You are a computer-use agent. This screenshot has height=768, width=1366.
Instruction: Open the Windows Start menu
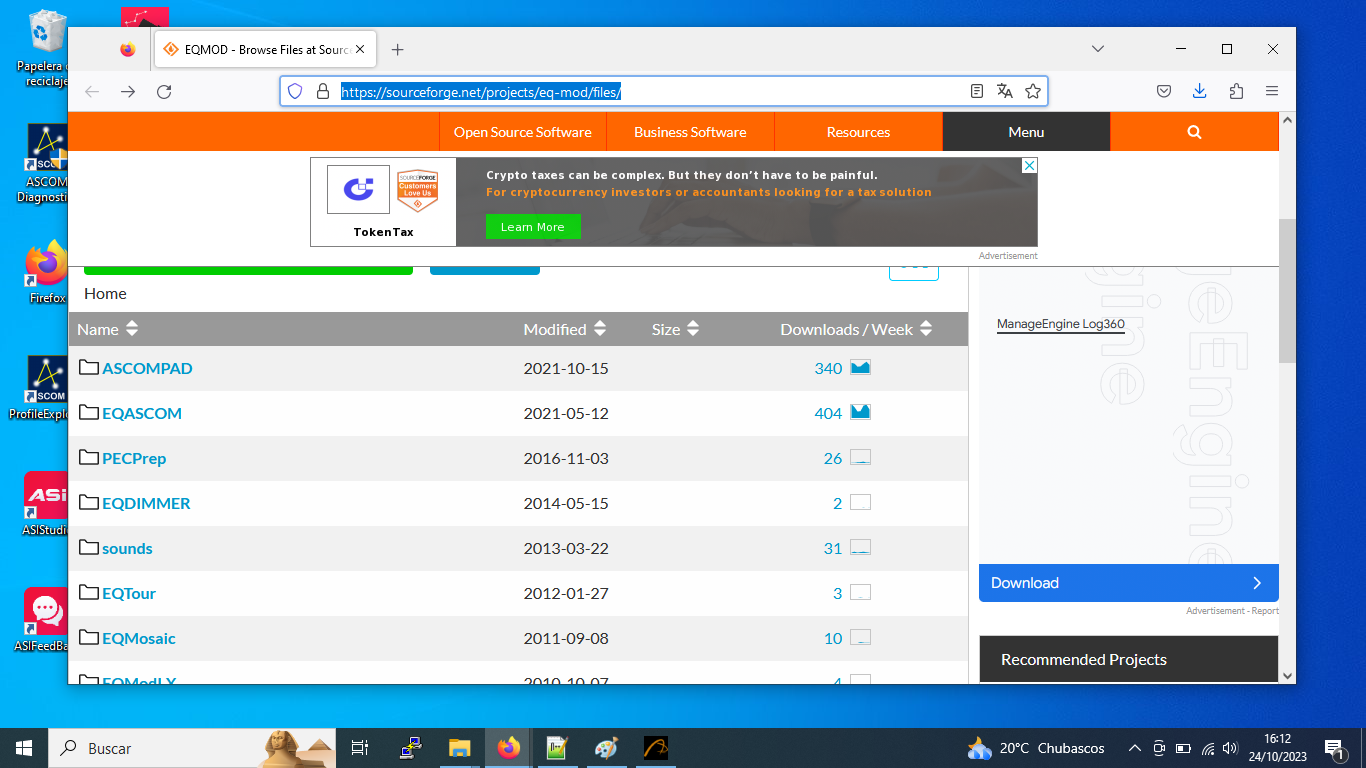click(24, 748)
